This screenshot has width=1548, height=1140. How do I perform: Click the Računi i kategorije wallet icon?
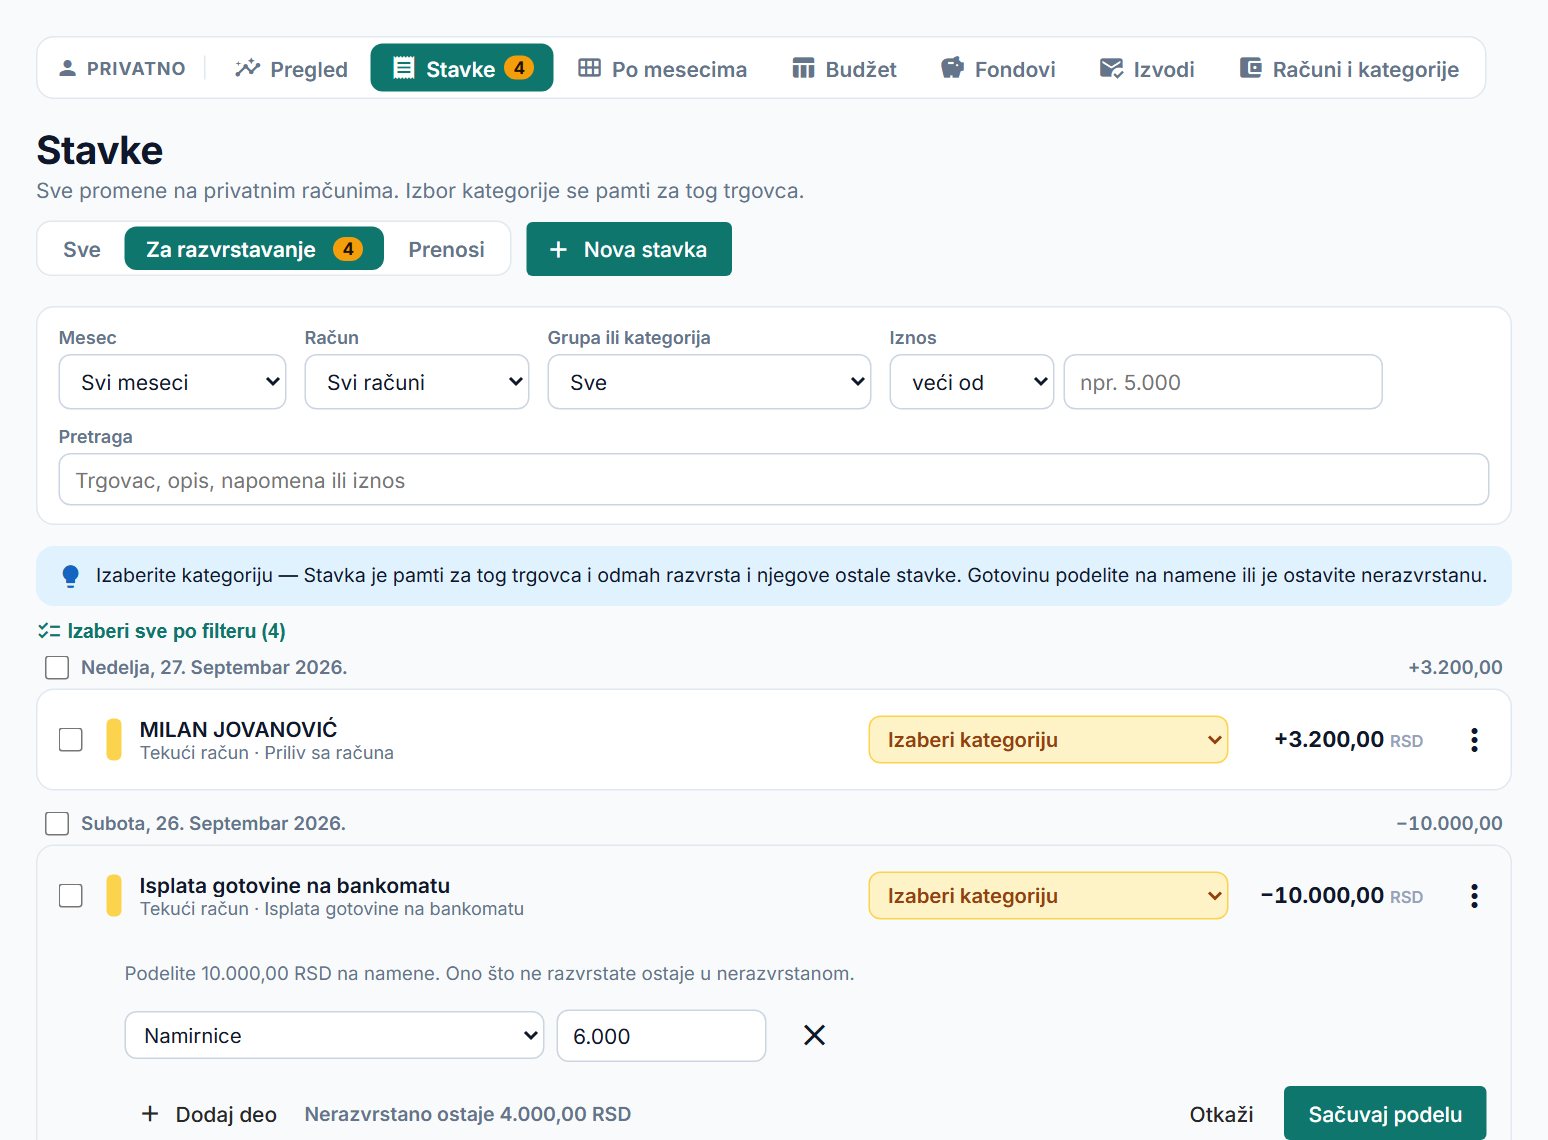tap(1251, 68)
